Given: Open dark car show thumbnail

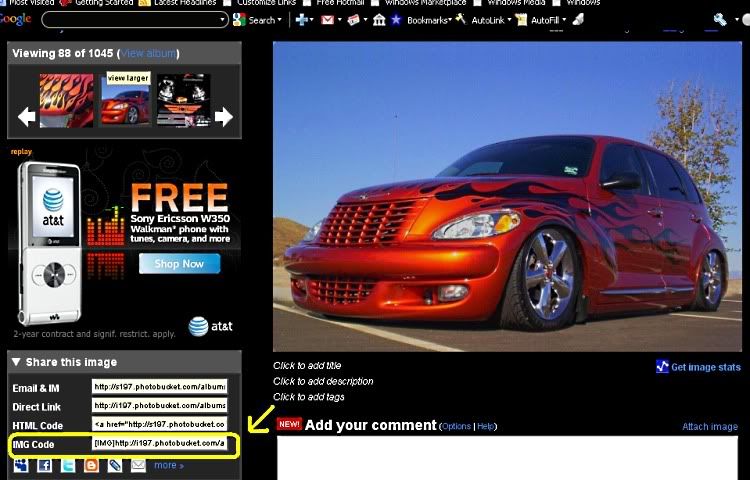Looking at the screenshot, I should tap(184, 100).
